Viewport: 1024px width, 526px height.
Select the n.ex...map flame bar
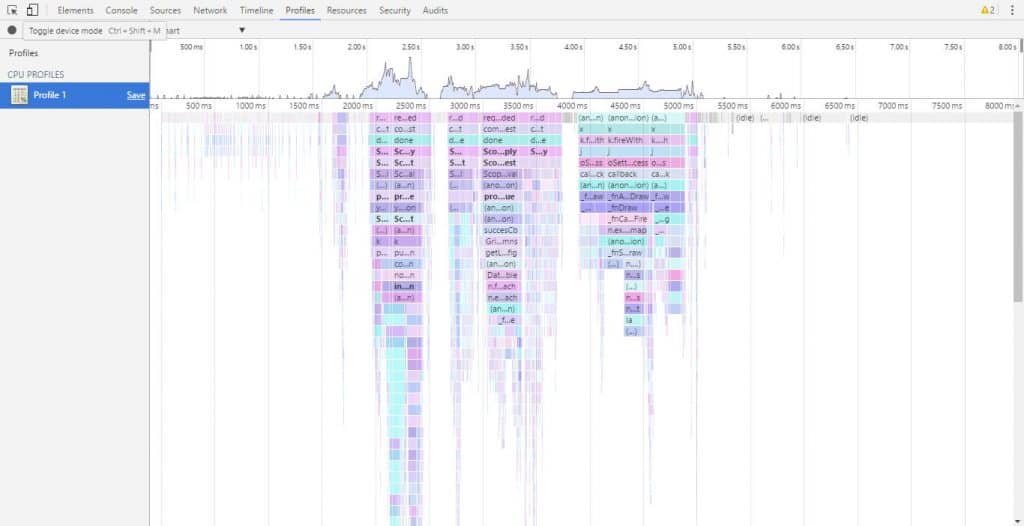tap(626, 230)
